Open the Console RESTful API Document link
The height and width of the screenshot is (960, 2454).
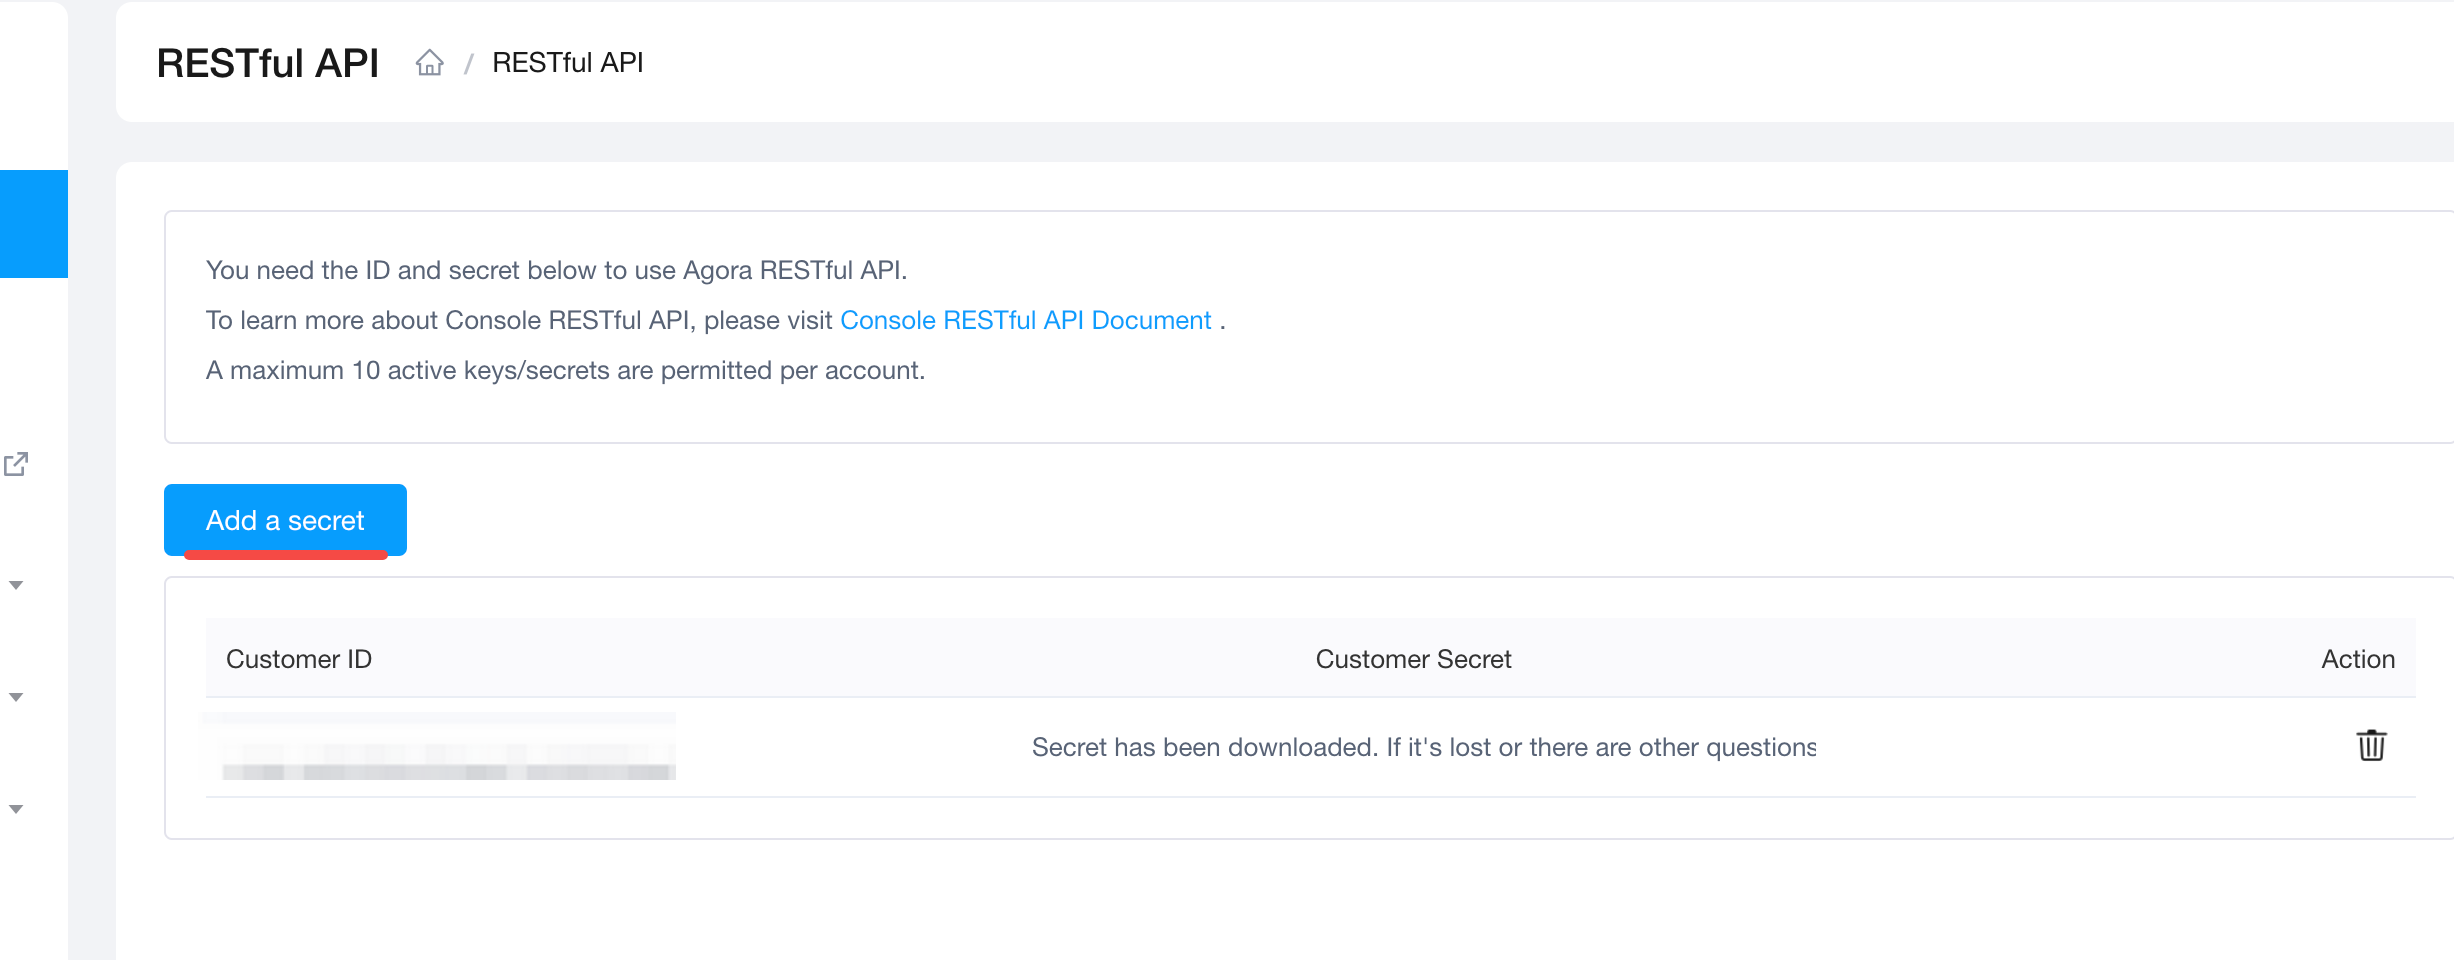(1025, 320)
